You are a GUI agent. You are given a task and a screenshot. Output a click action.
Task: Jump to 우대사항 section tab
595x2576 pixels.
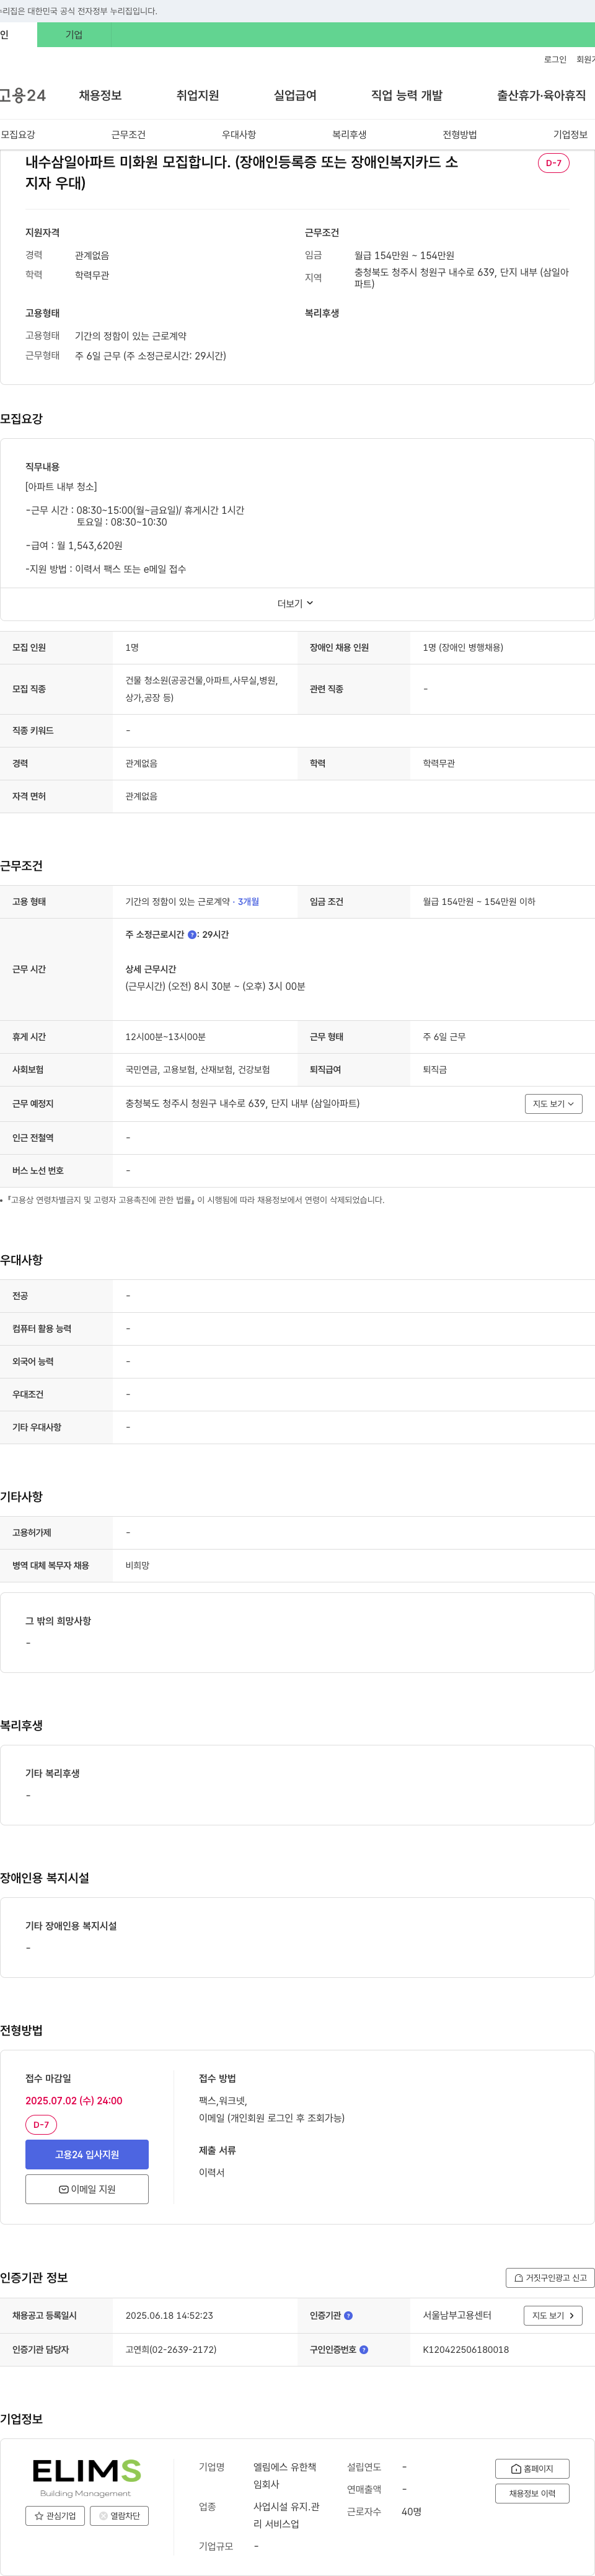tap(239, 135)
